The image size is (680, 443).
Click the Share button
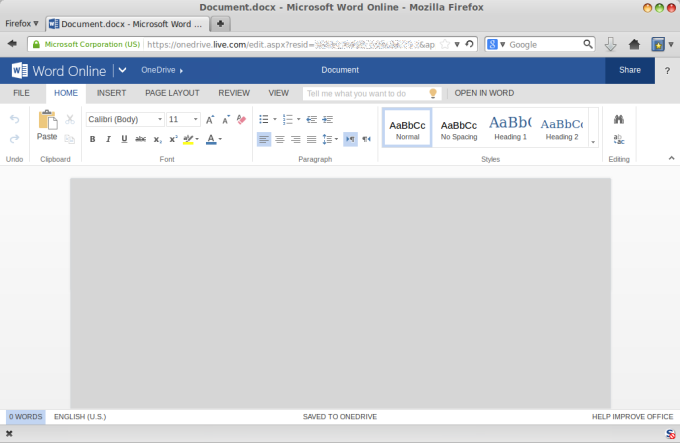tap(630, 70)
